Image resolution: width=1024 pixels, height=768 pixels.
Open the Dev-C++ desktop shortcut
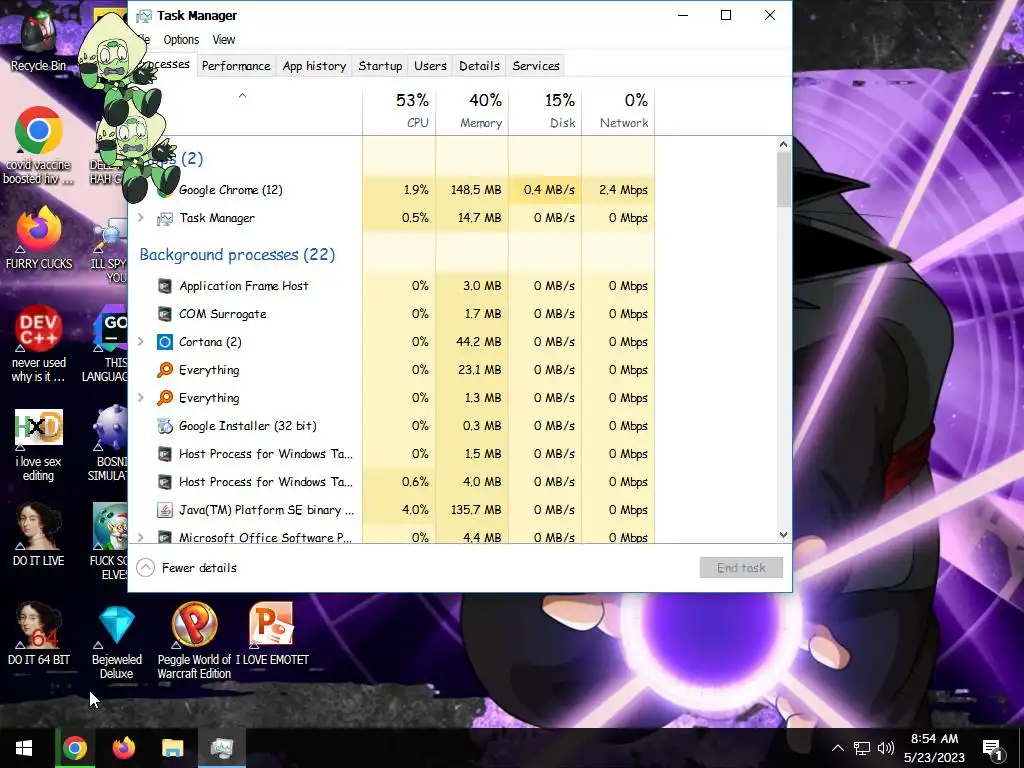pyautogui.click(x=39, y=344)
